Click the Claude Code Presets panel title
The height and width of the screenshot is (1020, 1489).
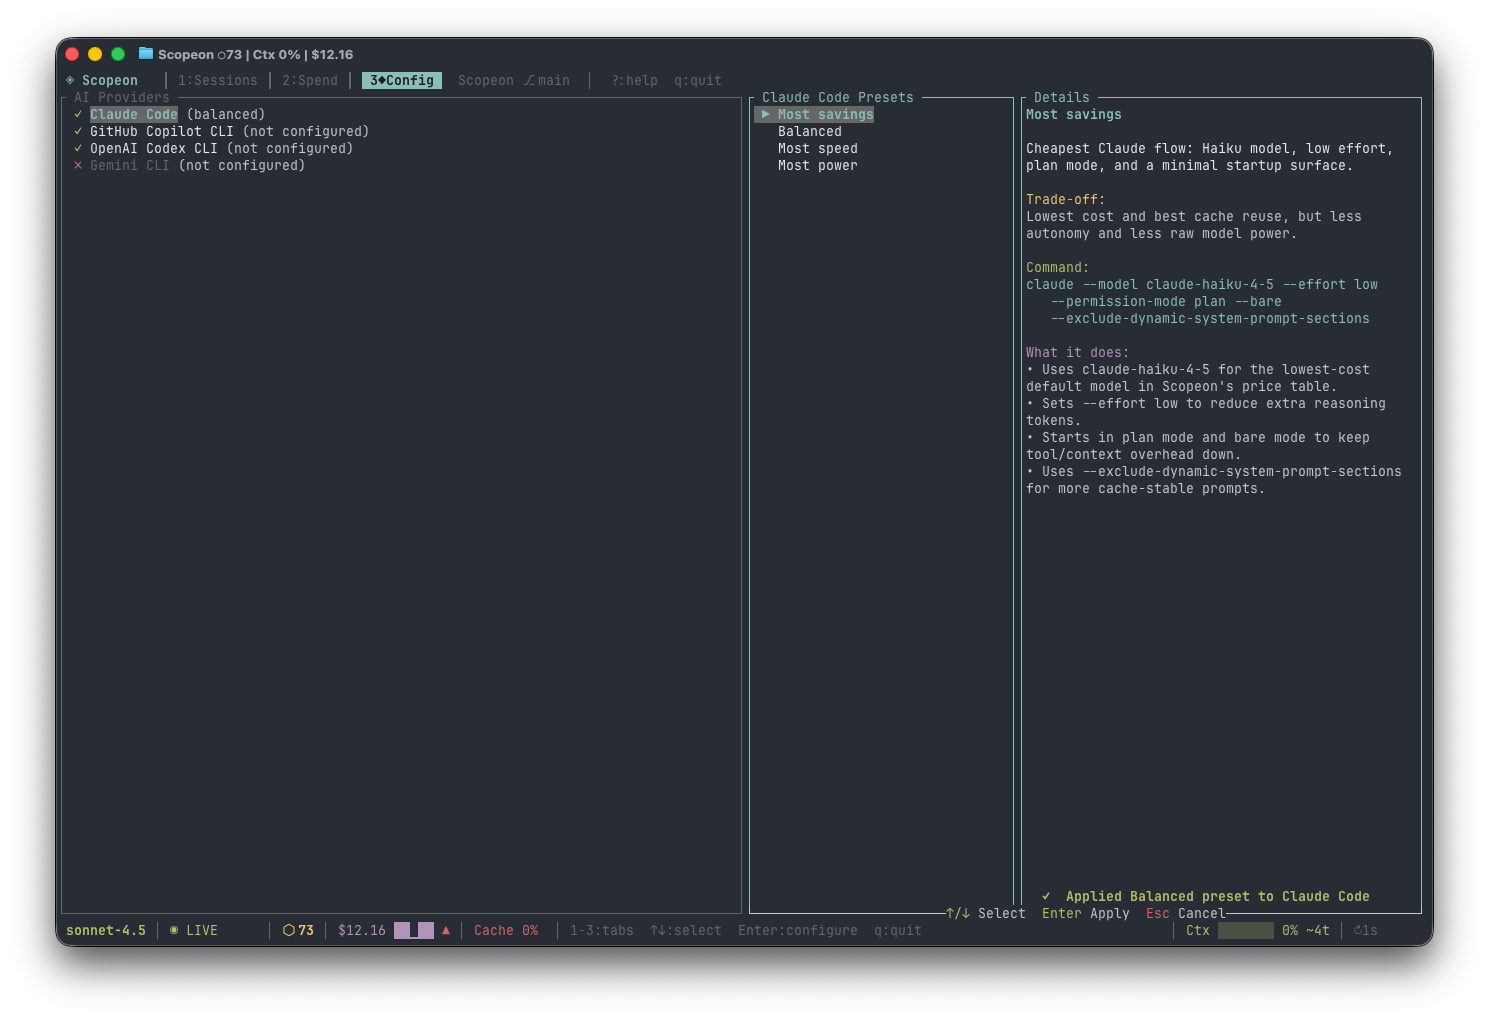click(x=838, y=97)
